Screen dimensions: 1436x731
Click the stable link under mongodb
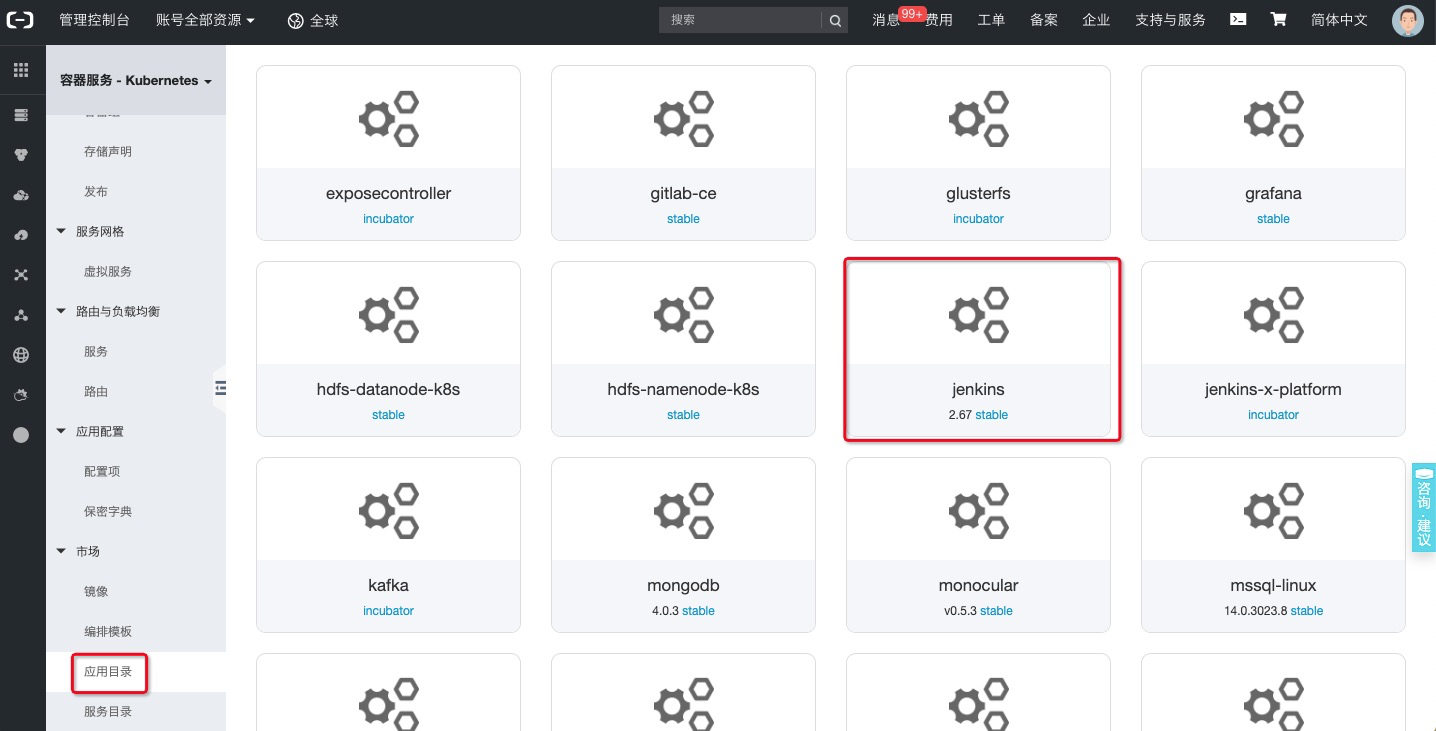pos(698,611)
